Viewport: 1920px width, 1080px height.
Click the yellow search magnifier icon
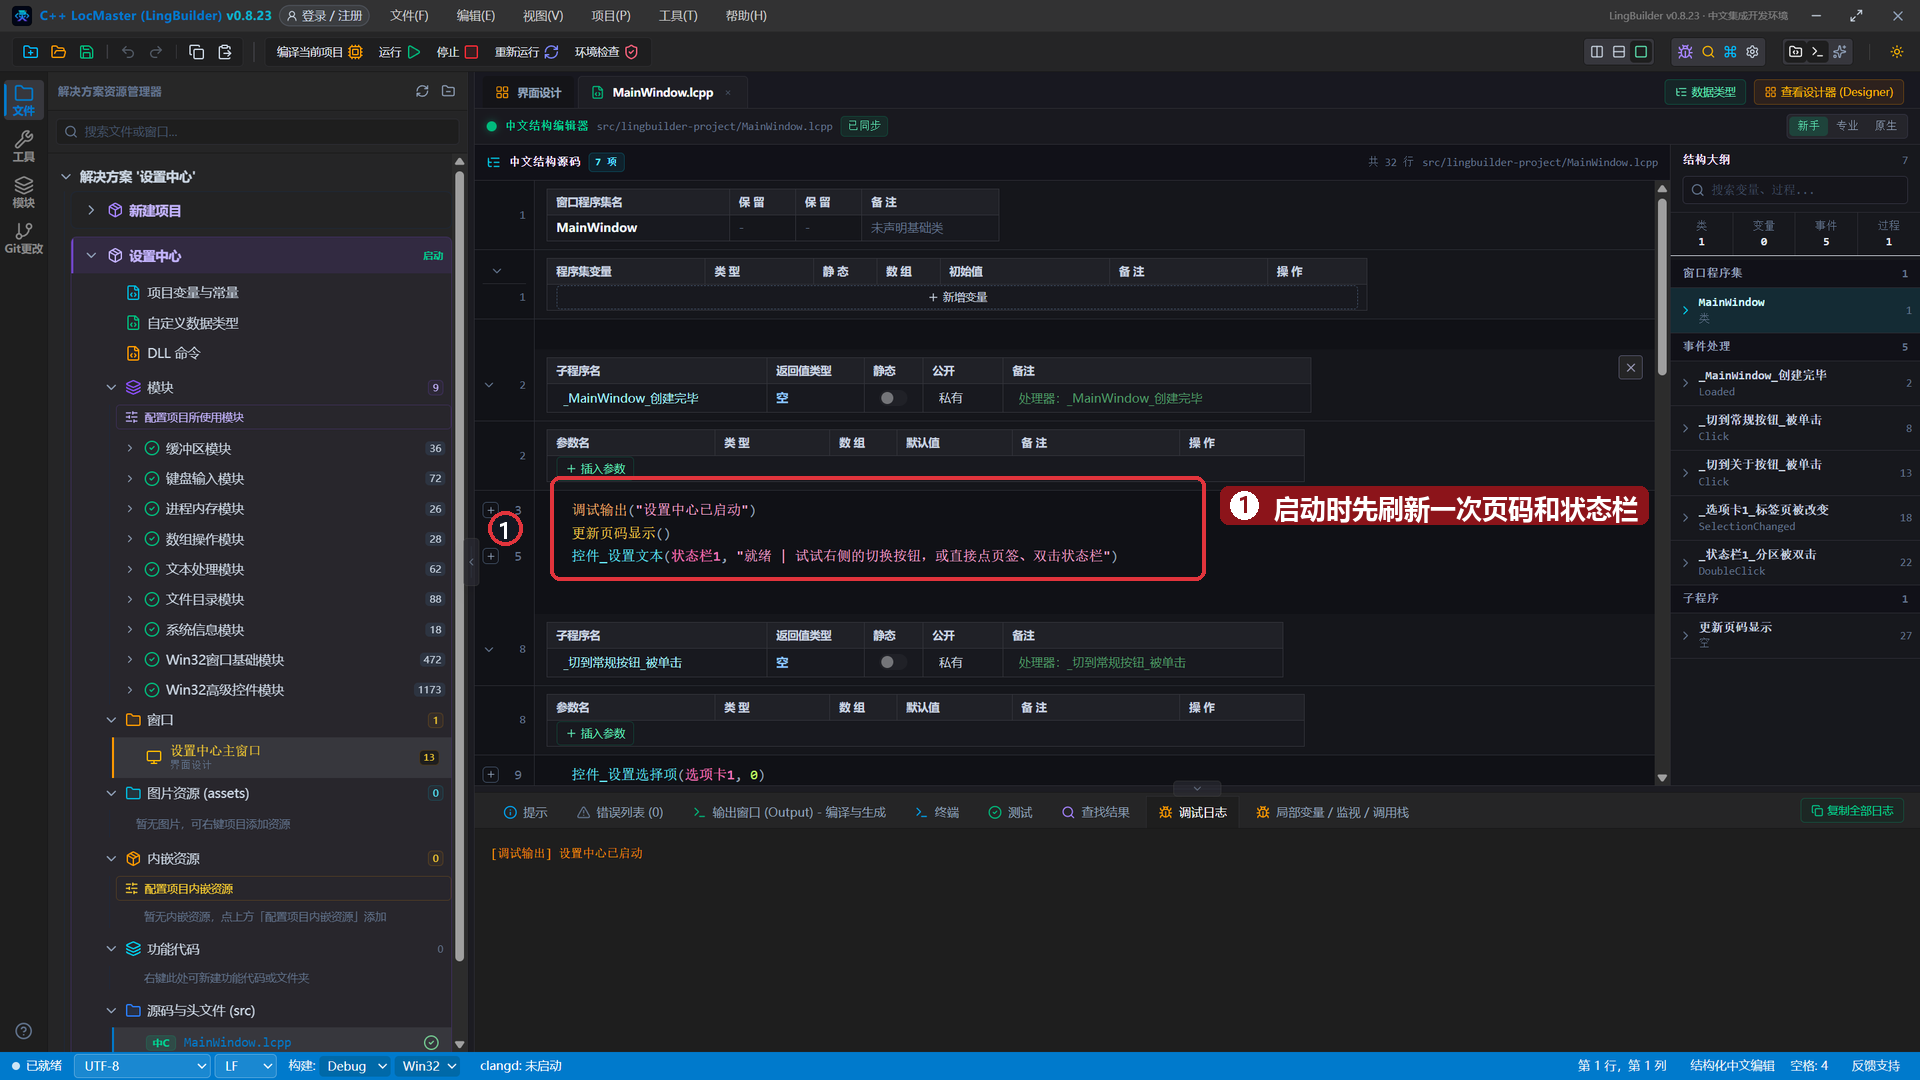point(1708,52)
